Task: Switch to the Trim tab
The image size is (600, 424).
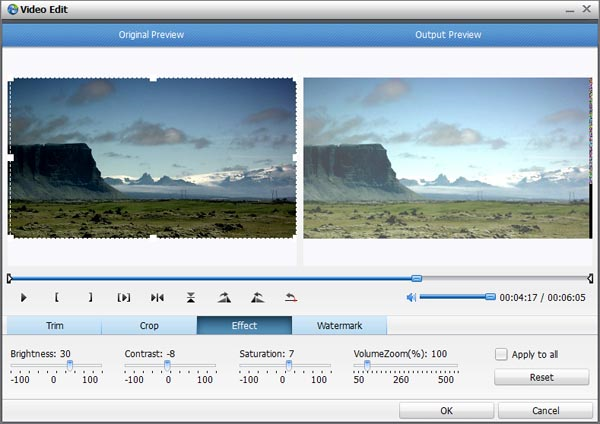Action: [x=54, y=326]
